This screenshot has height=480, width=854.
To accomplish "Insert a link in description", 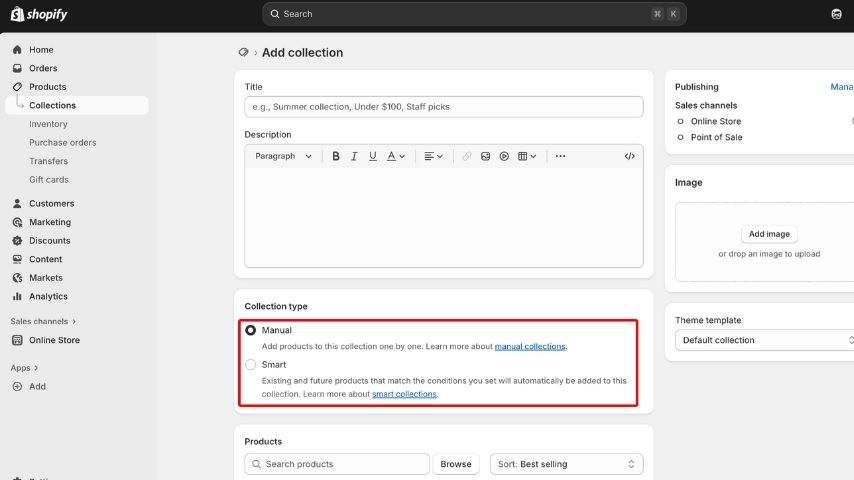I will pyautogui.click(x=467, y=156).
